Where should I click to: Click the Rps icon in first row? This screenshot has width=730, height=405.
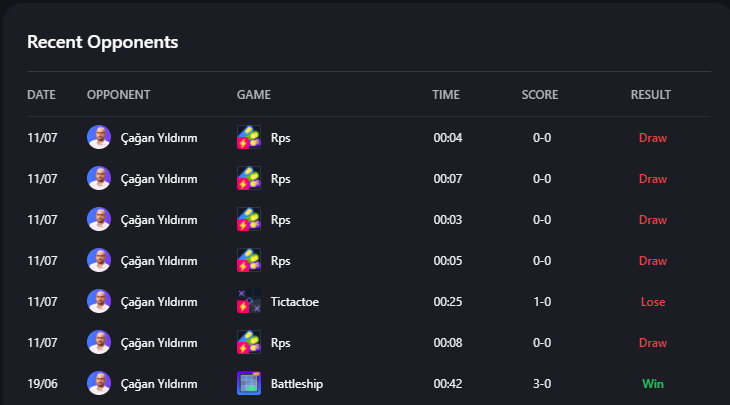click(249, 137)
